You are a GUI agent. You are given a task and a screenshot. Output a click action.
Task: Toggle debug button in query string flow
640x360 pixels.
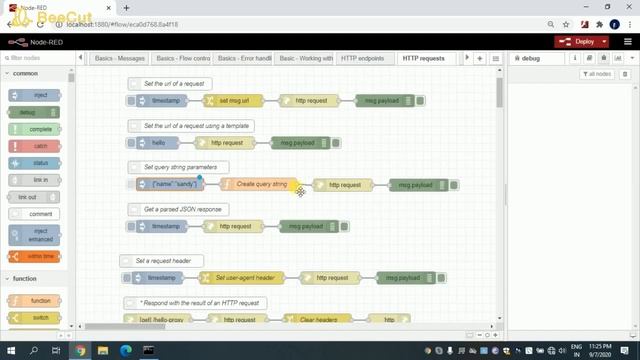[454, 185]
